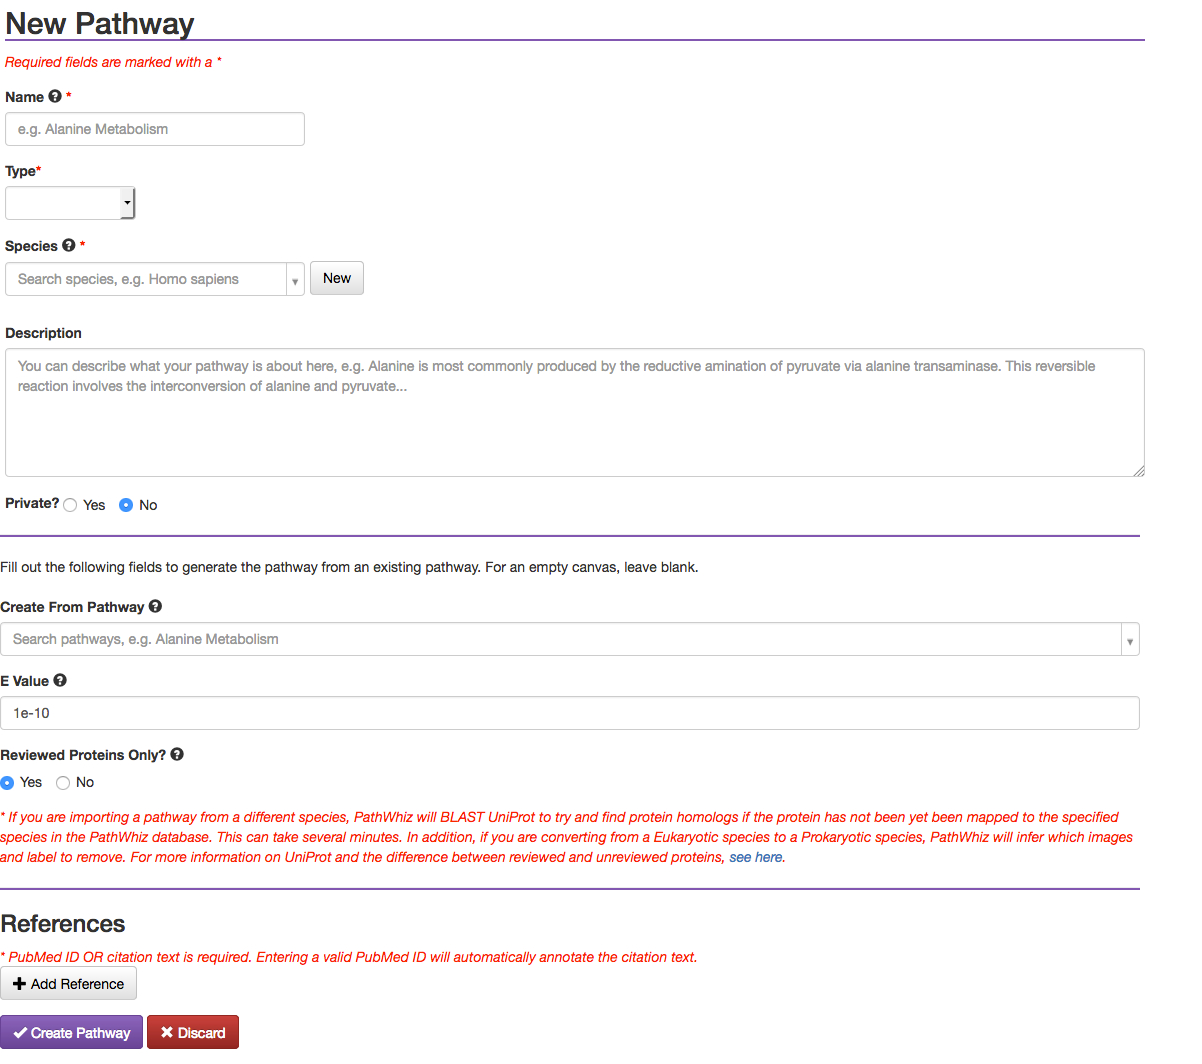Show help tooltip for E Value
Image resolution: width=1202 pixels, height=1064 pixels.
[60, 680]
